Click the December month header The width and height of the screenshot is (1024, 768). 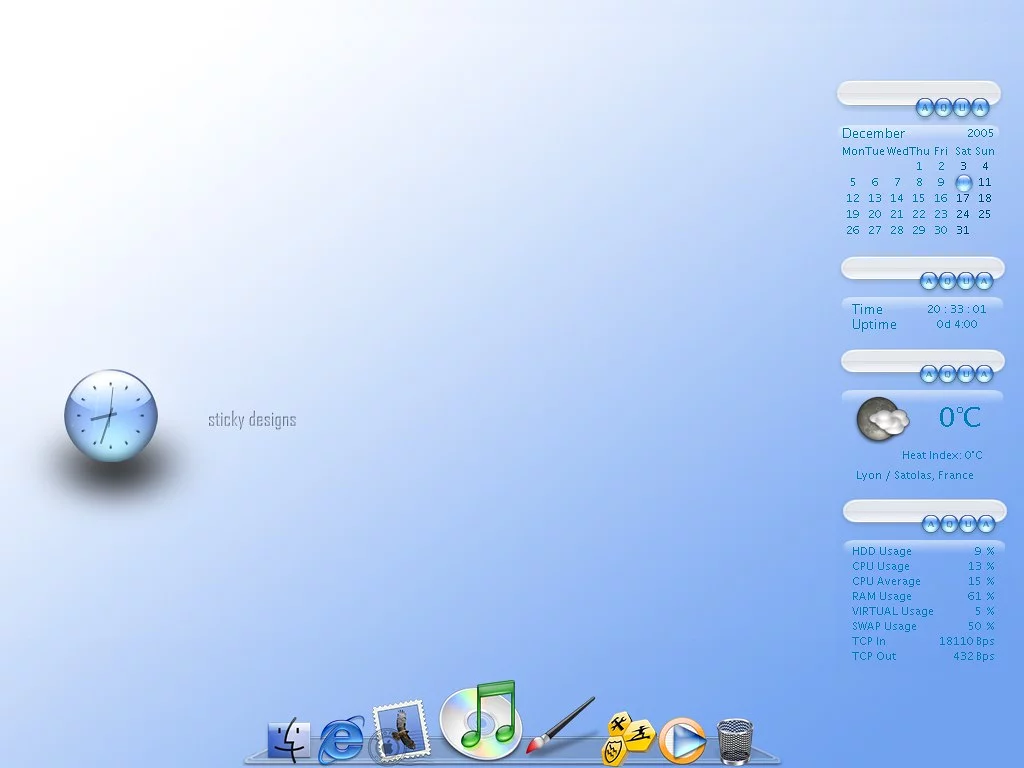[x=873, y=133]
